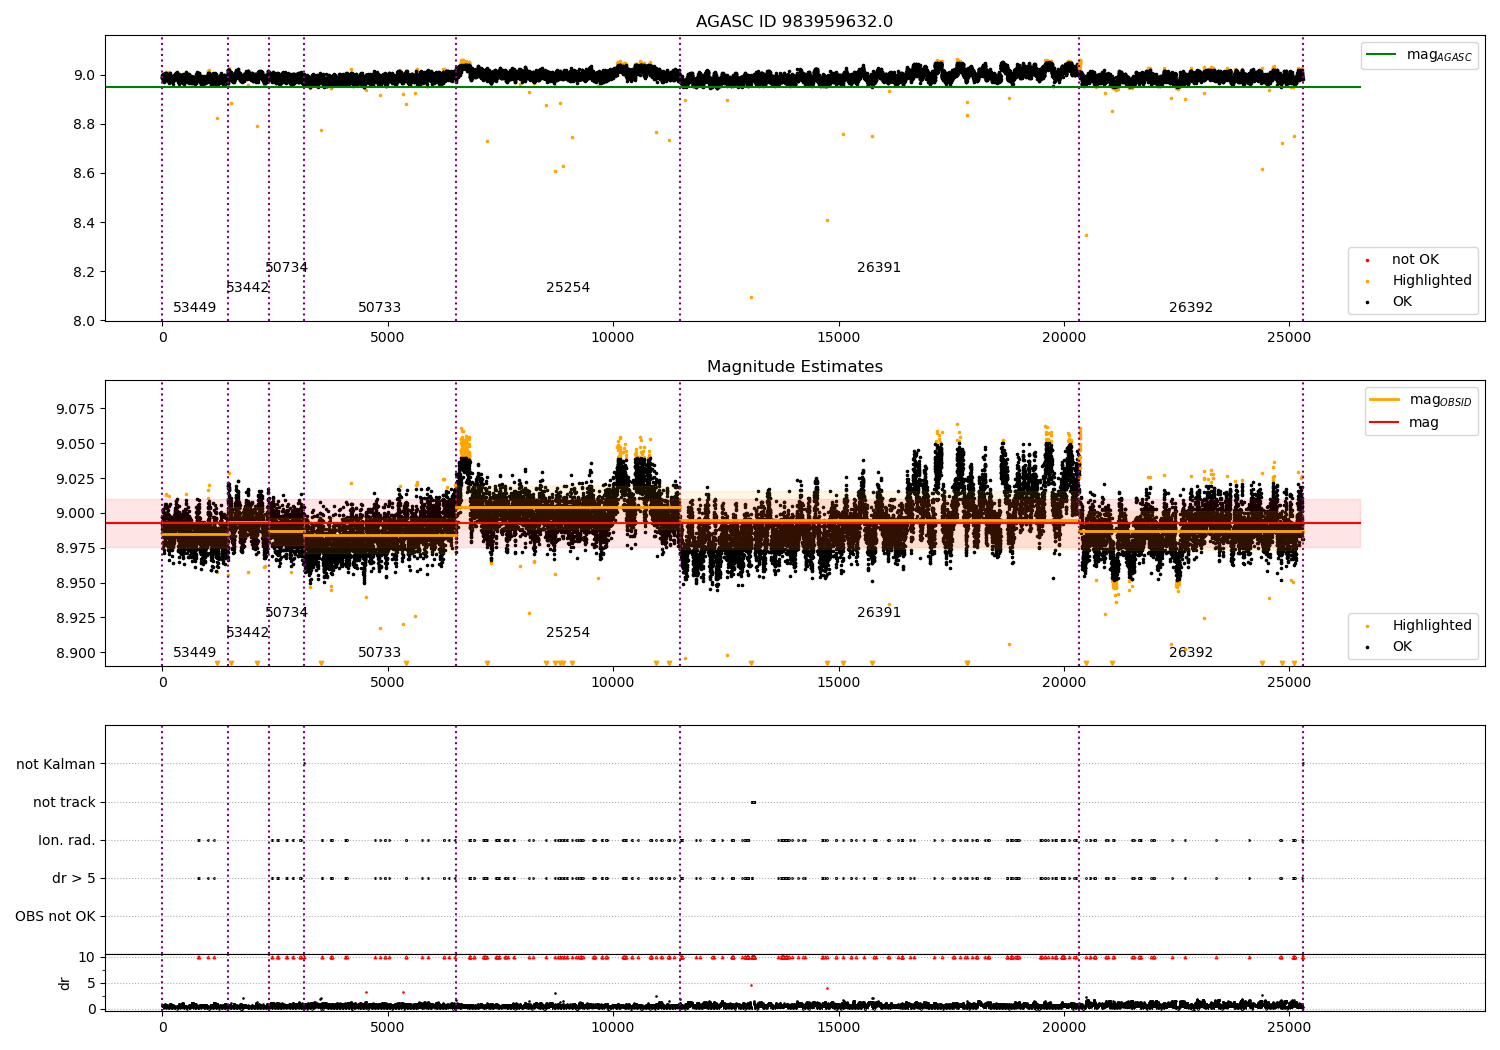Click y-axis tick '8.900' in middle plot
1500x1050 pixels.
74,653
